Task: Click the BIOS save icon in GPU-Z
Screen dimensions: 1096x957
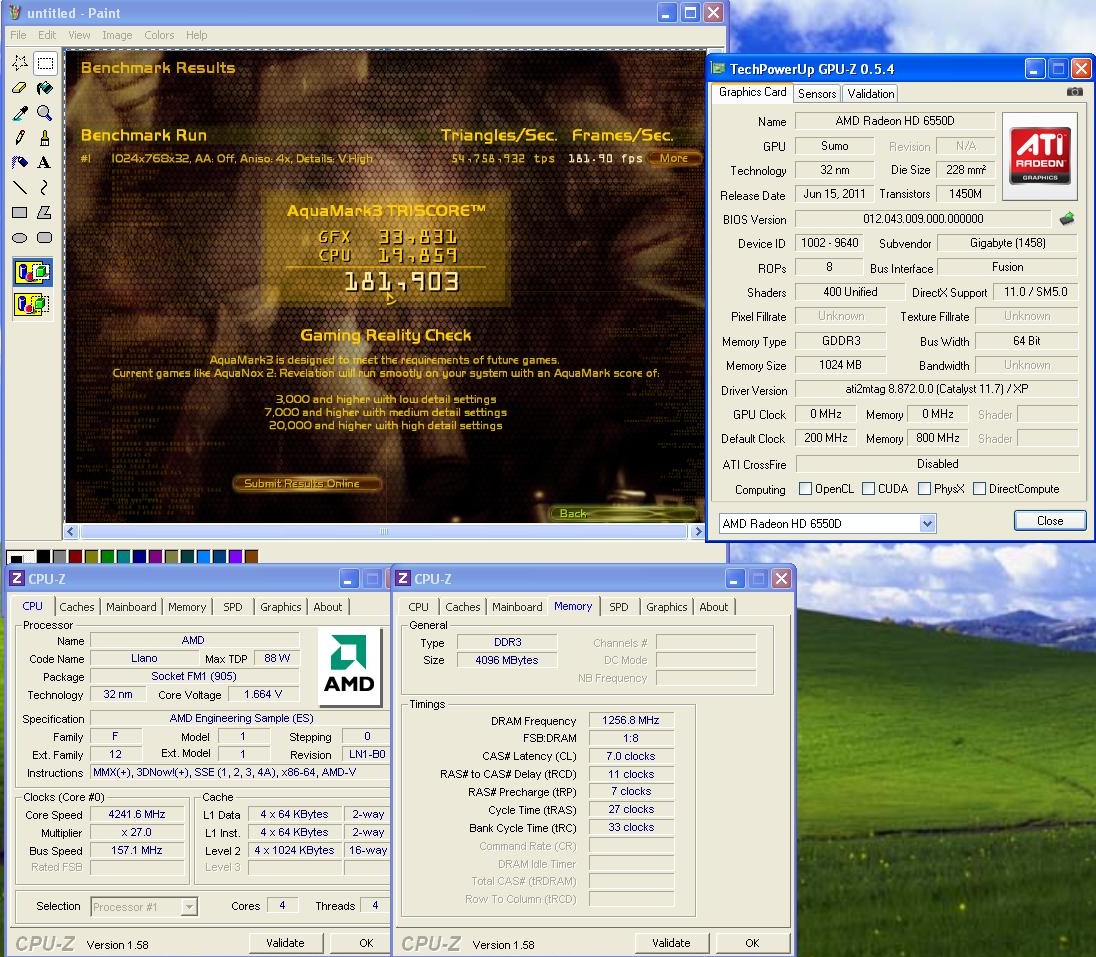Action: coord(1067,219)
